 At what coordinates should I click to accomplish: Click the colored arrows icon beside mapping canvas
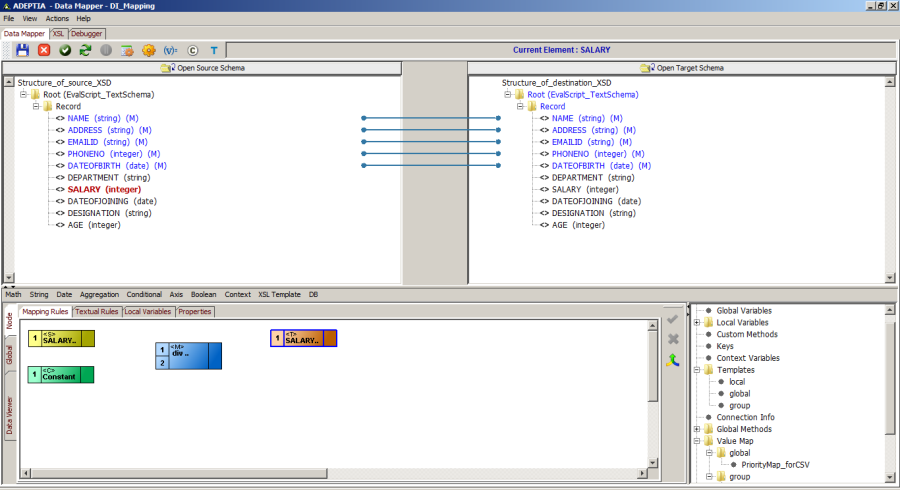673,359
